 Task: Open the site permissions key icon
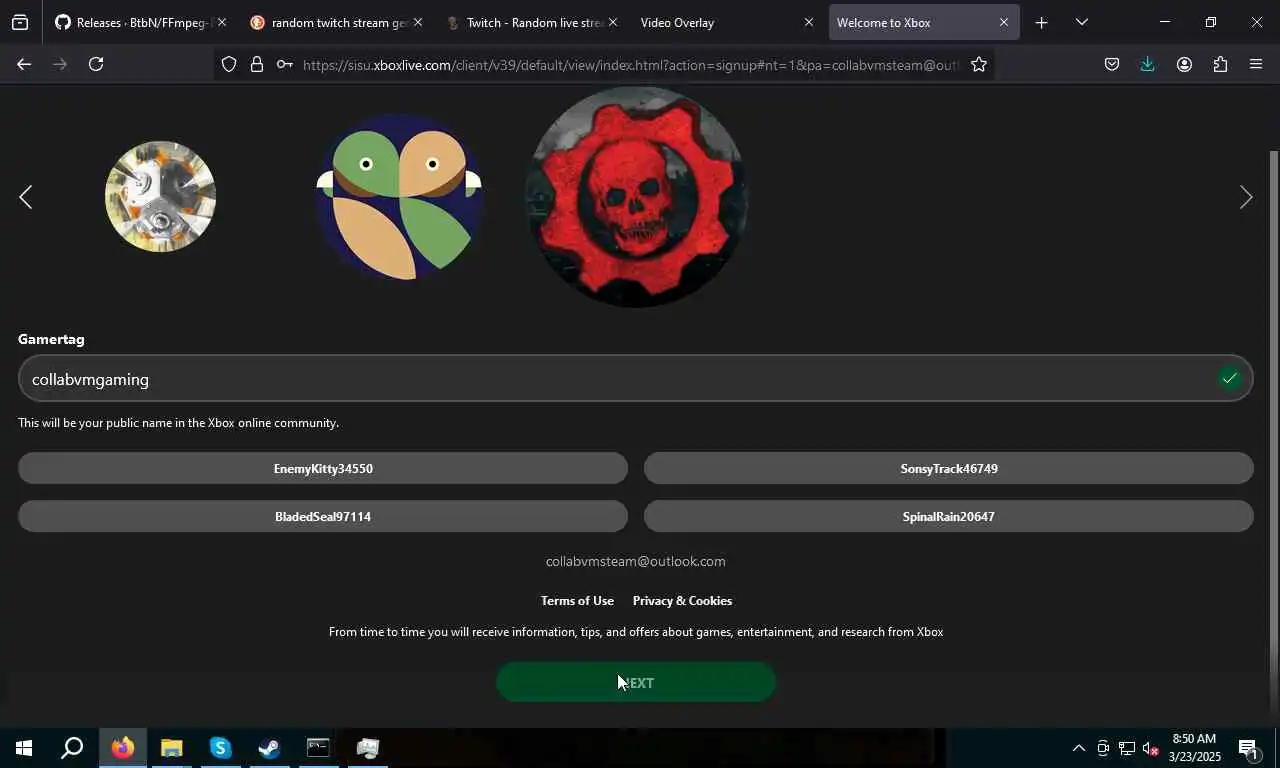coord(285,64)
